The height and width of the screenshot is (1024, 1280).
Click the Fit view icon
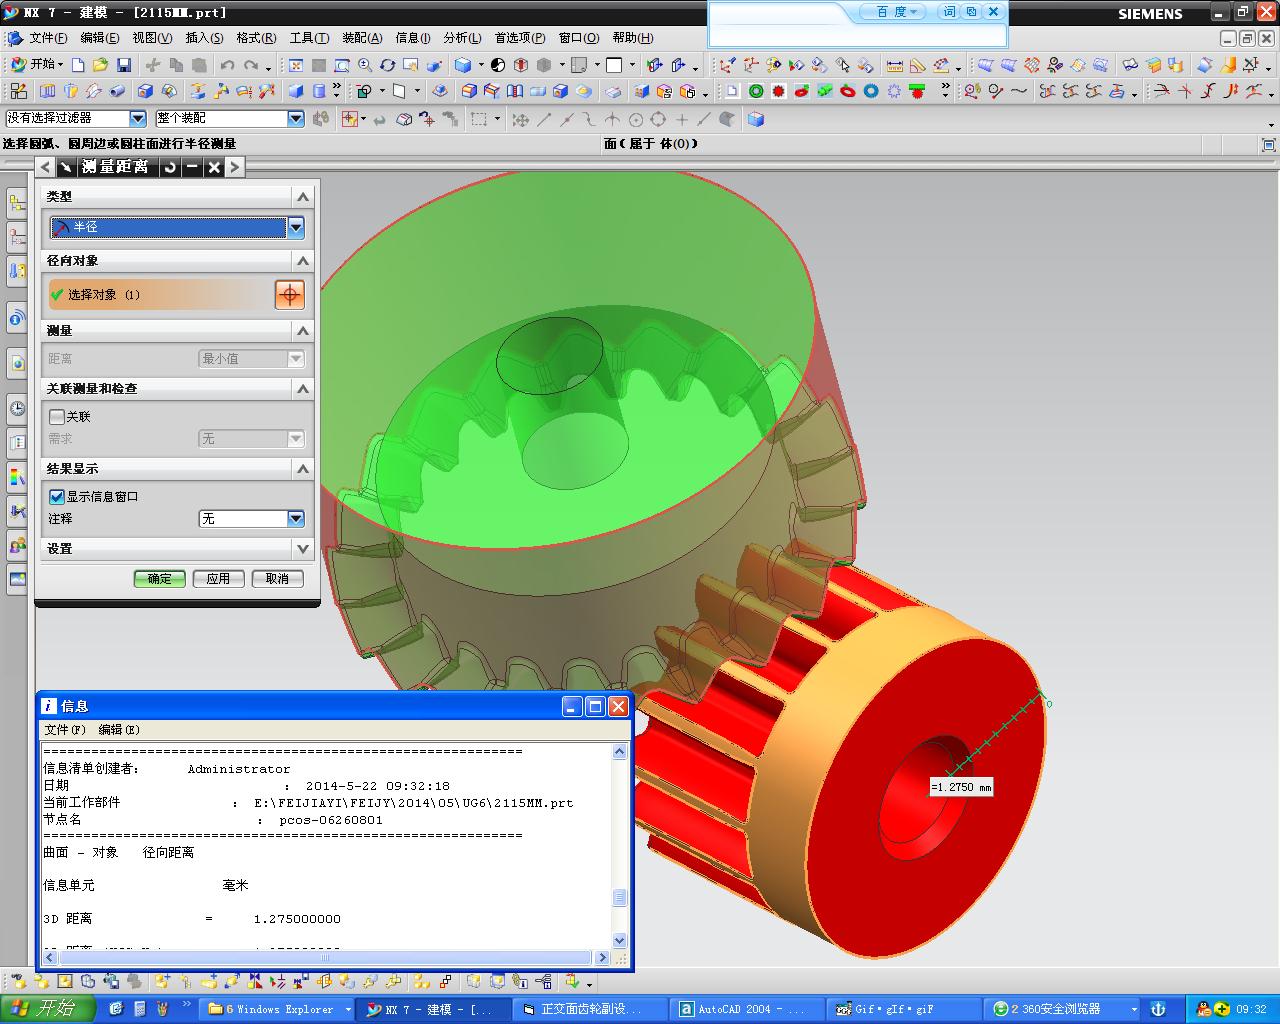[296, 65]
